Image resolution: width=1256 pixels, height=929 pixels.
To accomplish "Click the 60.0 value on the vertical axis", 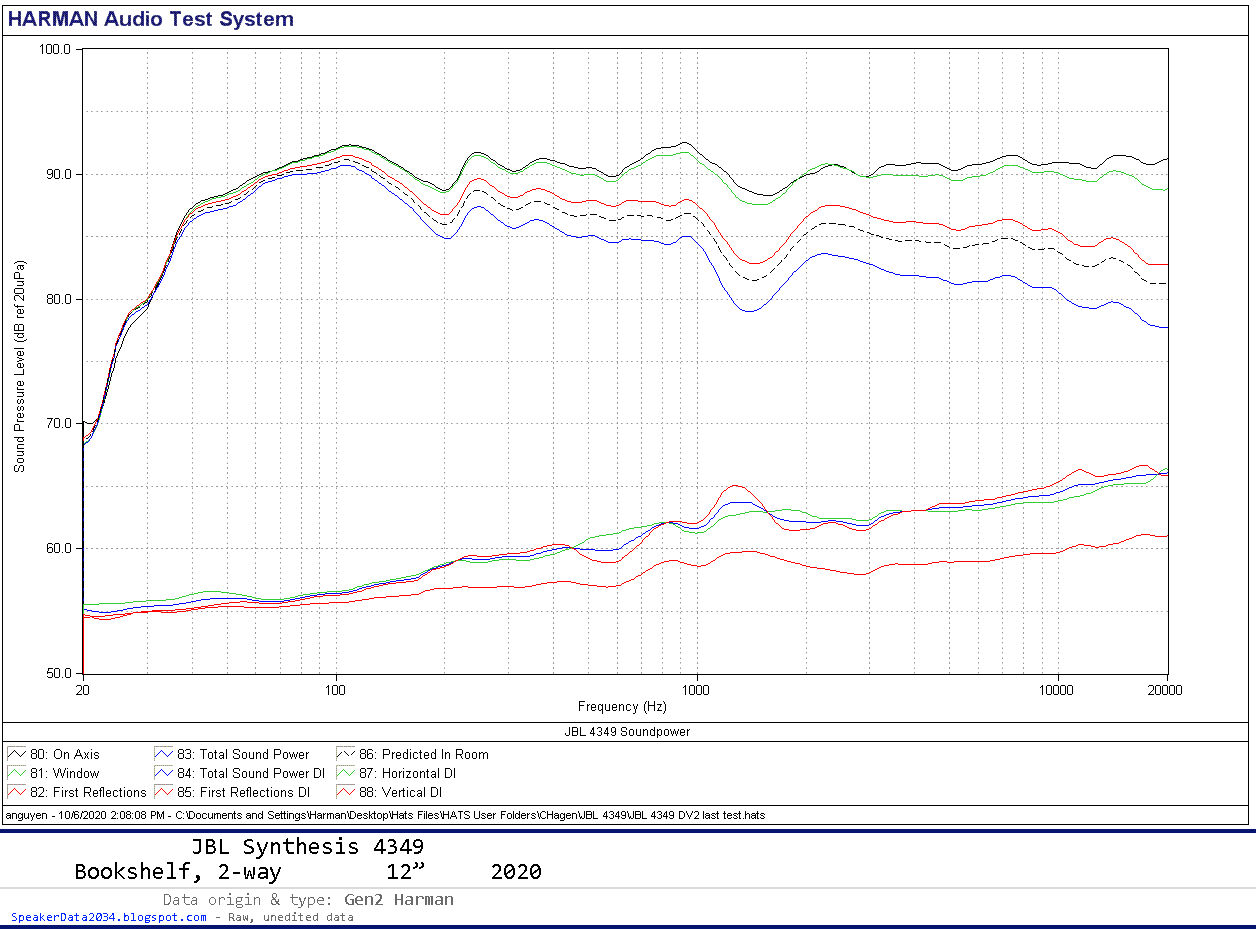I will point(57,549).
